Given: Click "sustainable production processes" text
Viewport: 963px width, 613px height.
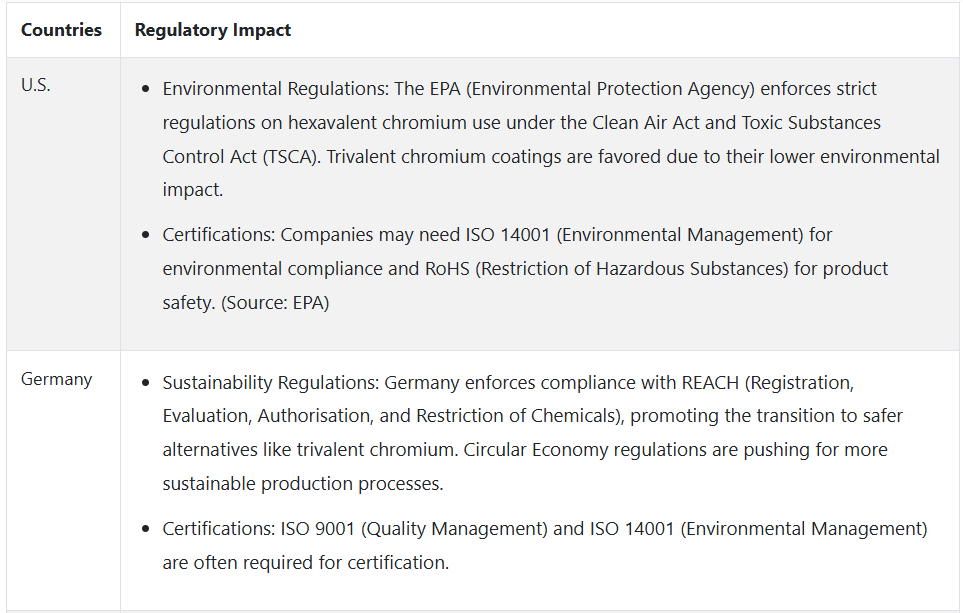Looking at the screenshot, I should [301, 484].
